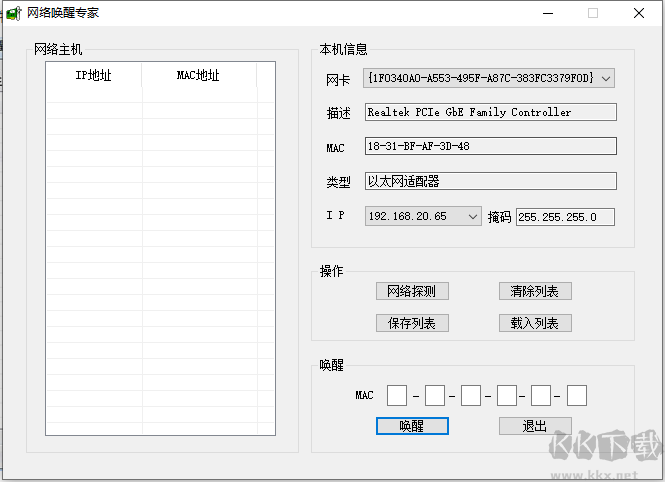Image resolution: width=665 pixels, height=482 pixels.
Task: Minimize the 网络唤醒专家 window
Action: tap(548, 13)
